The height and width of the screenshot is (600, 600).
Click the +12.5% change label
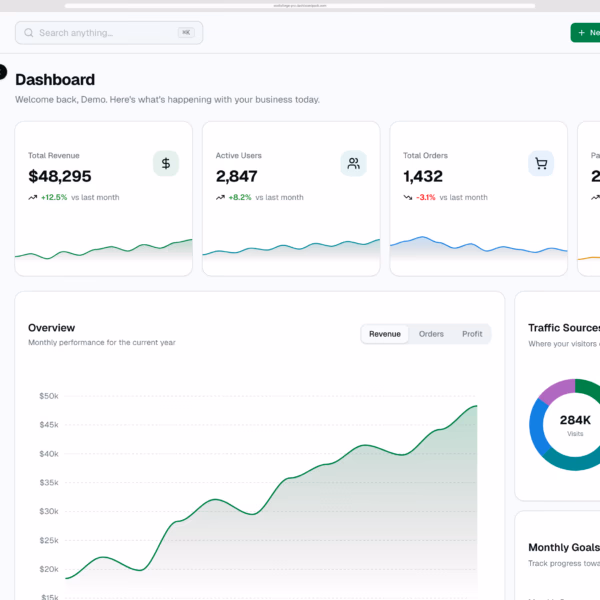point(54,197)
